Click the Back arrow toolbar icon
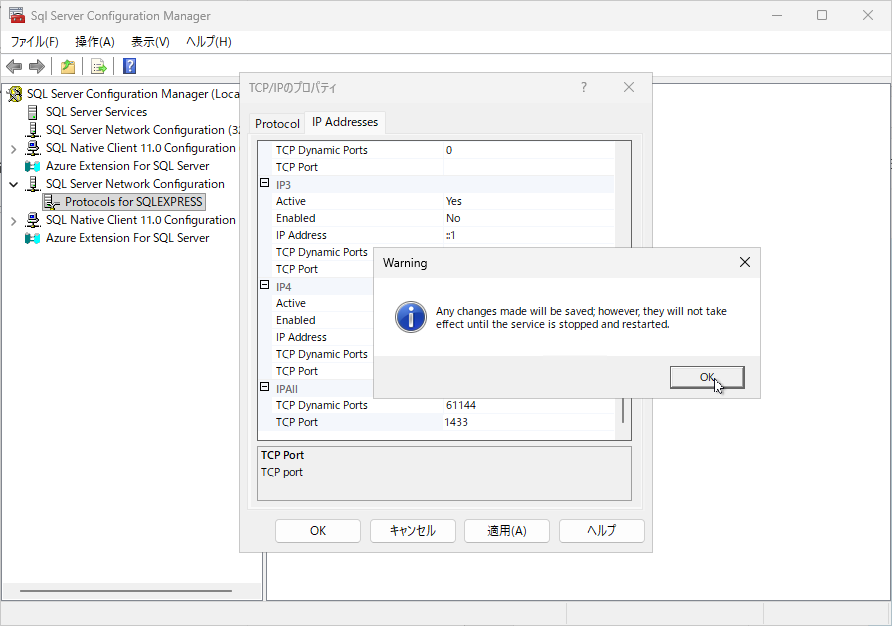This screenshot has width=892, height=626. 14,67
